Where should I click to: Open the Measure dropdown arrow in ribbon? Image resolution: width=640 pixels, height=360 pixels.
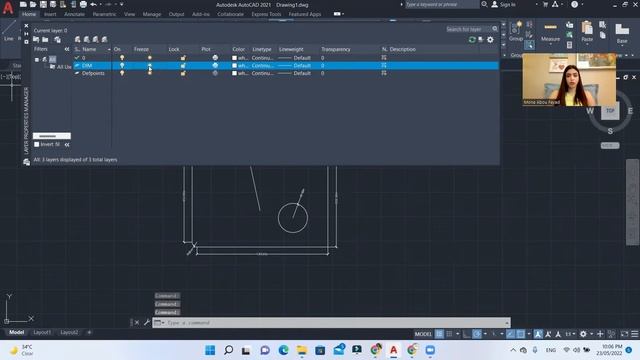point(550,44)
